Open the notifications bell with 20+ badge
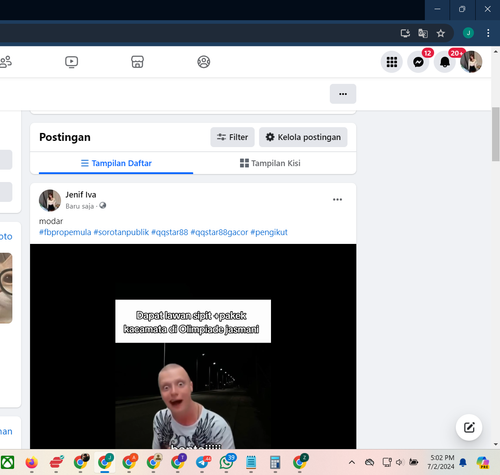Image resolution: width=500 pixels, height=475 pixels. tap(445, 62)
